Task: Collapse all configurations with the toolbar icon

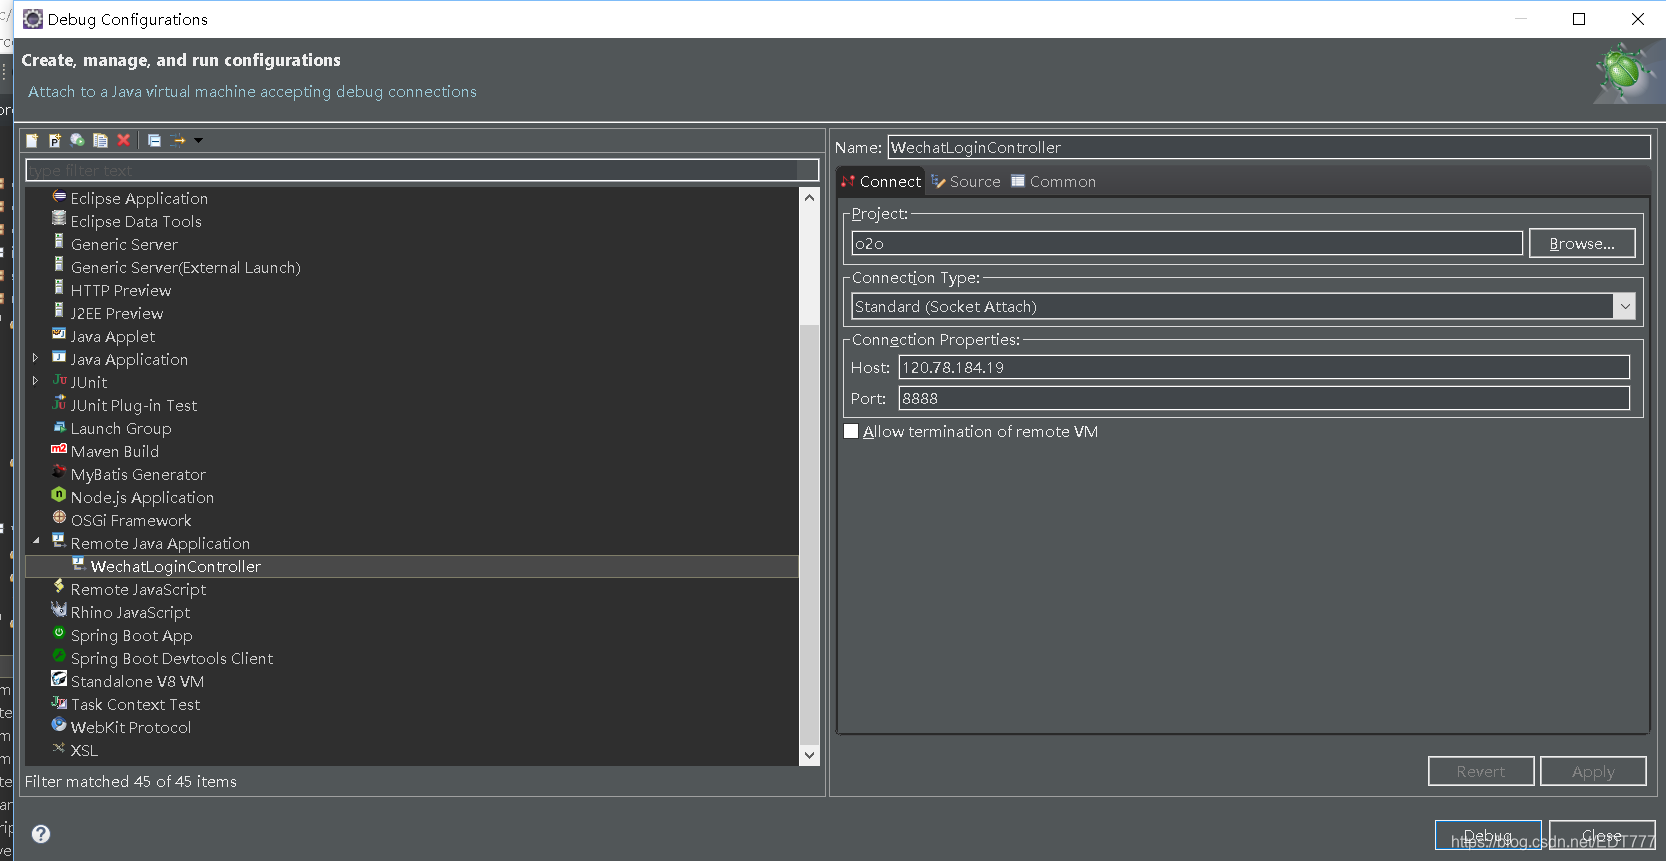Action: pos(154,140)
